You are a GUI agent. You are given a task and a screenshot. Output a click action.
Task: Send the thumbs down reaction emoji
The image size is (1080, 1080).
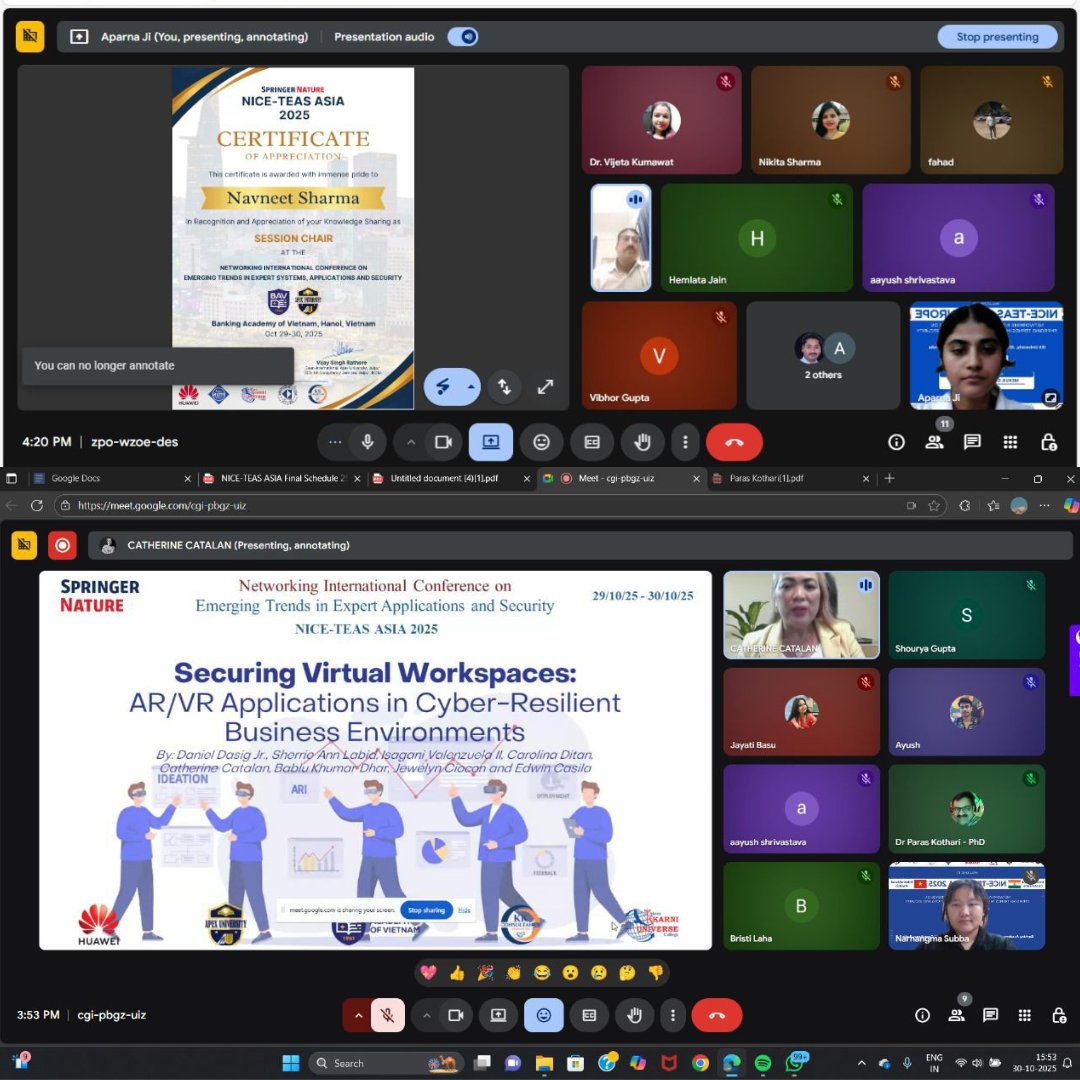[656, 973]
